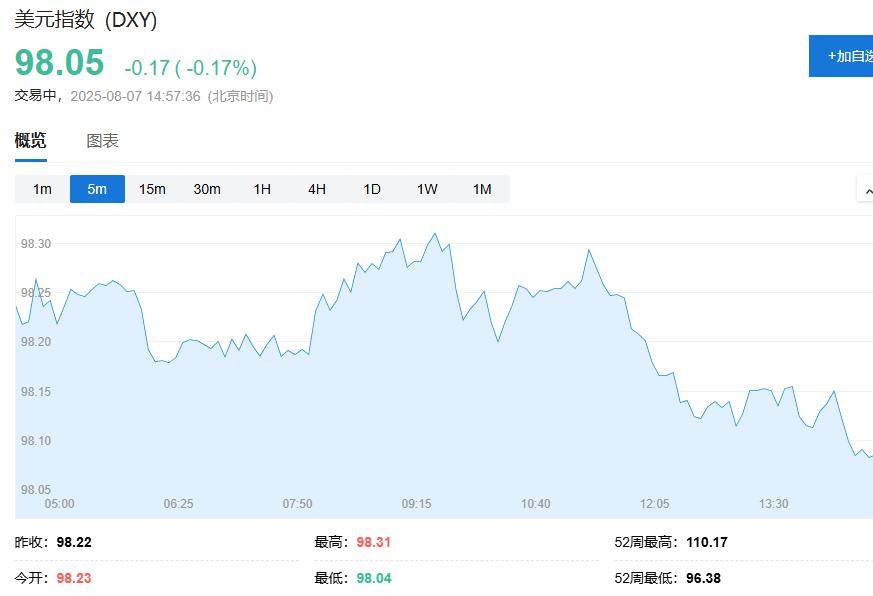Switch the chart to 1M interval
Image resolution: width=873 pixels, height=596 pixels.
click(481, 189)
